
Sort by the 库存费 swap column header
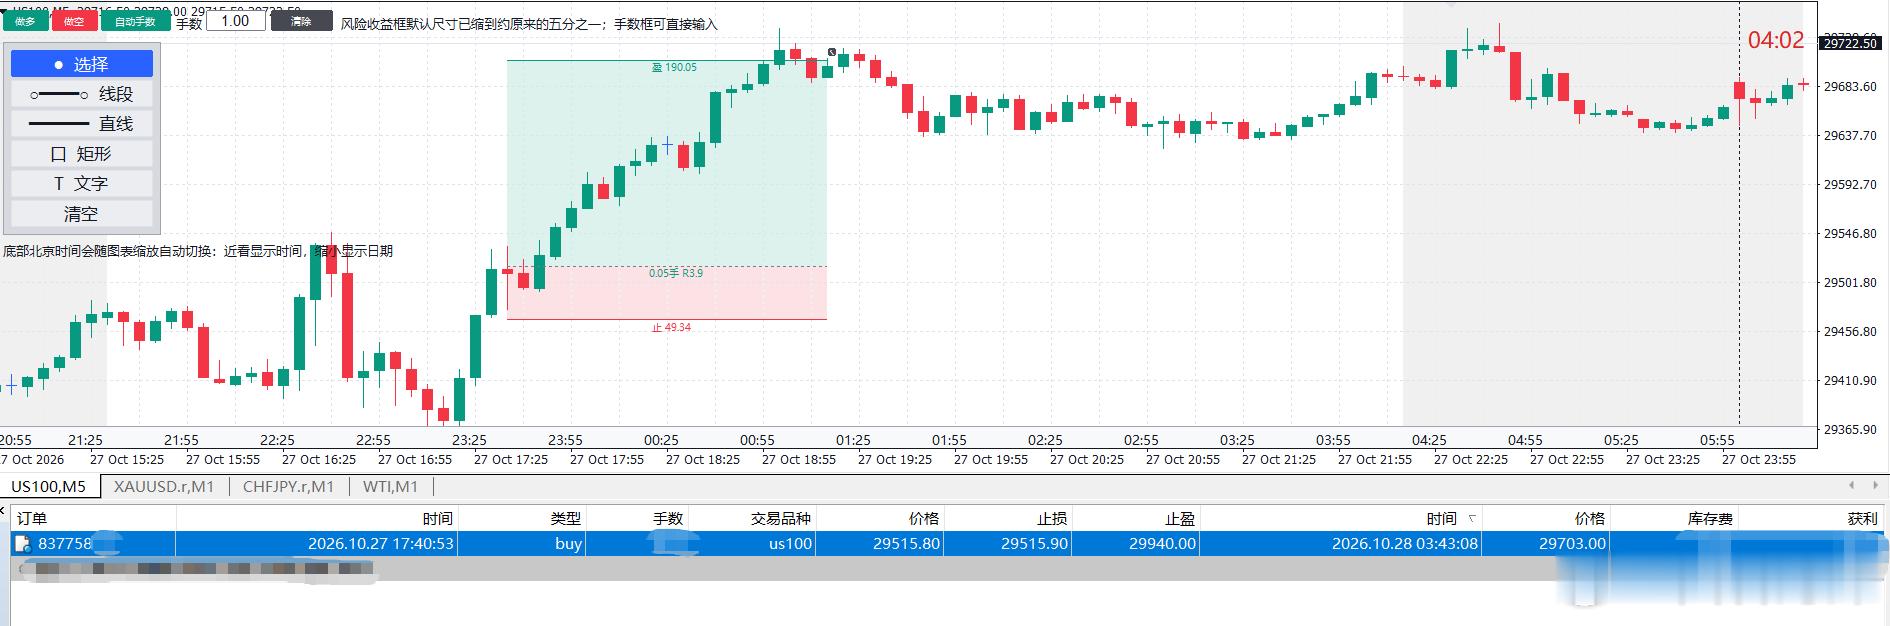point(1674,518)
